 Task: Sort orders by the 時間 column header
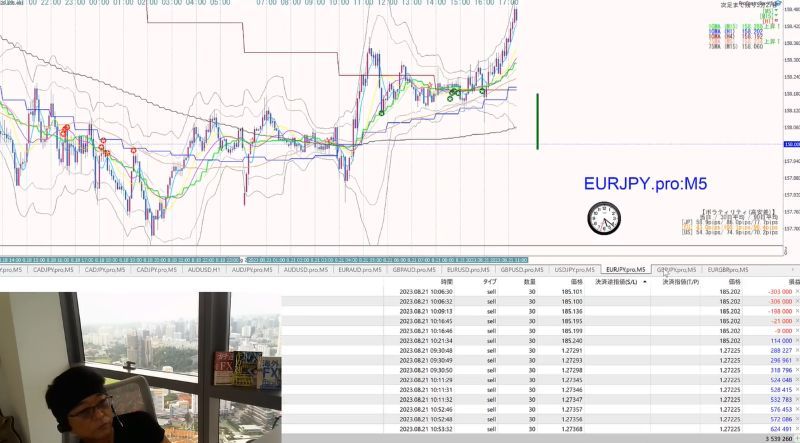click(446, 282)
